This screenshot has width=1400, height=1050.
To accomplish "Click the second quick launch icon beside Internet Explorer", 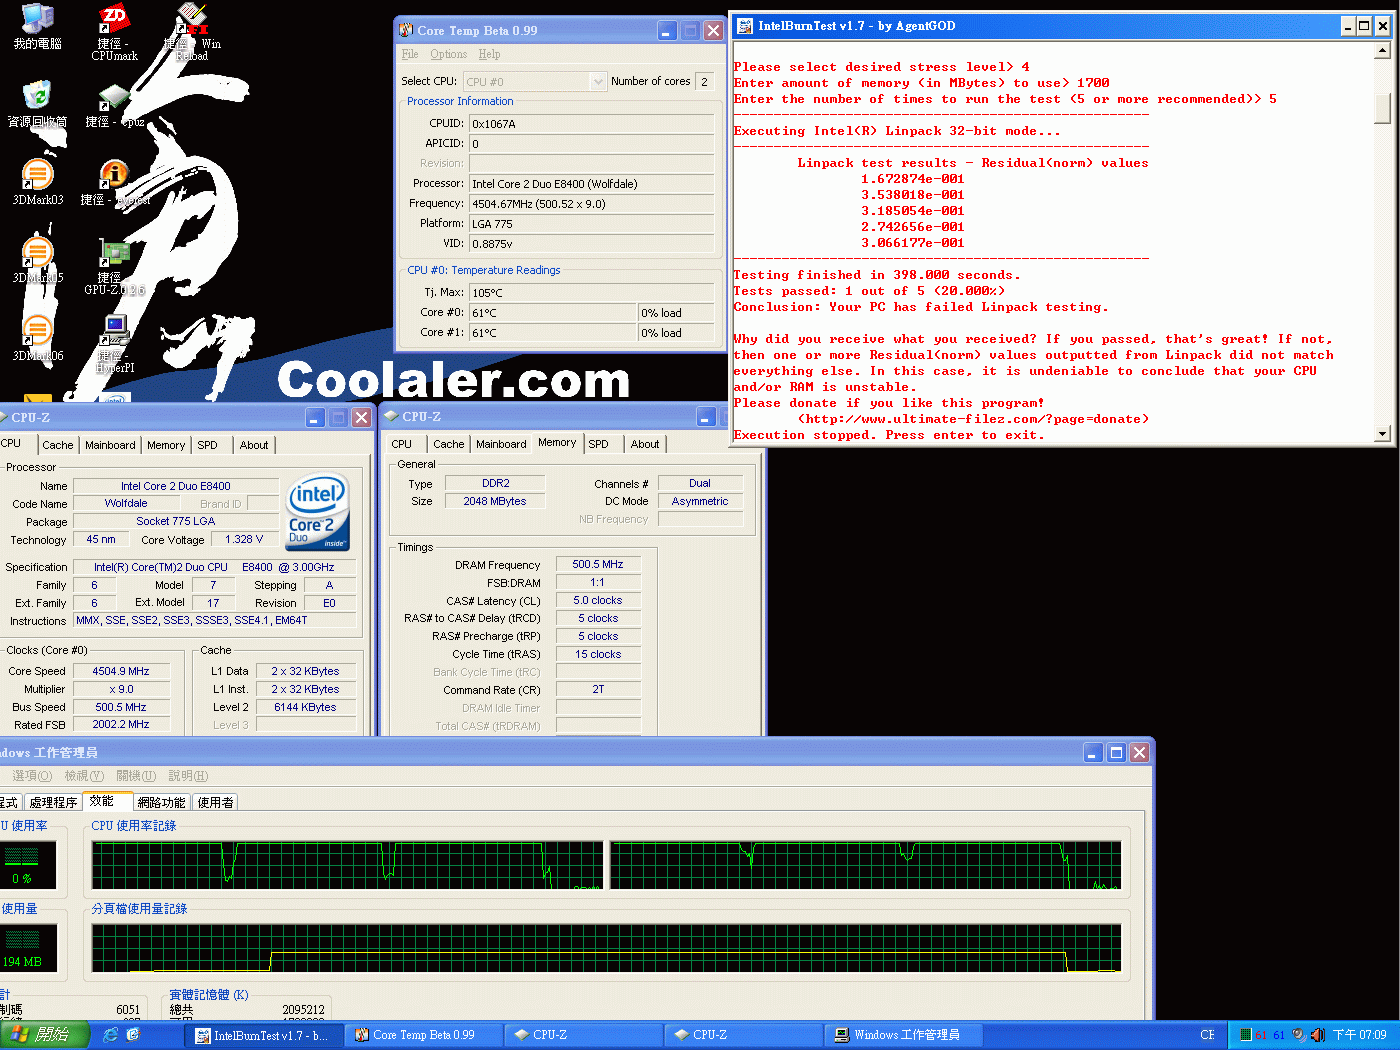I will 132,1035.
